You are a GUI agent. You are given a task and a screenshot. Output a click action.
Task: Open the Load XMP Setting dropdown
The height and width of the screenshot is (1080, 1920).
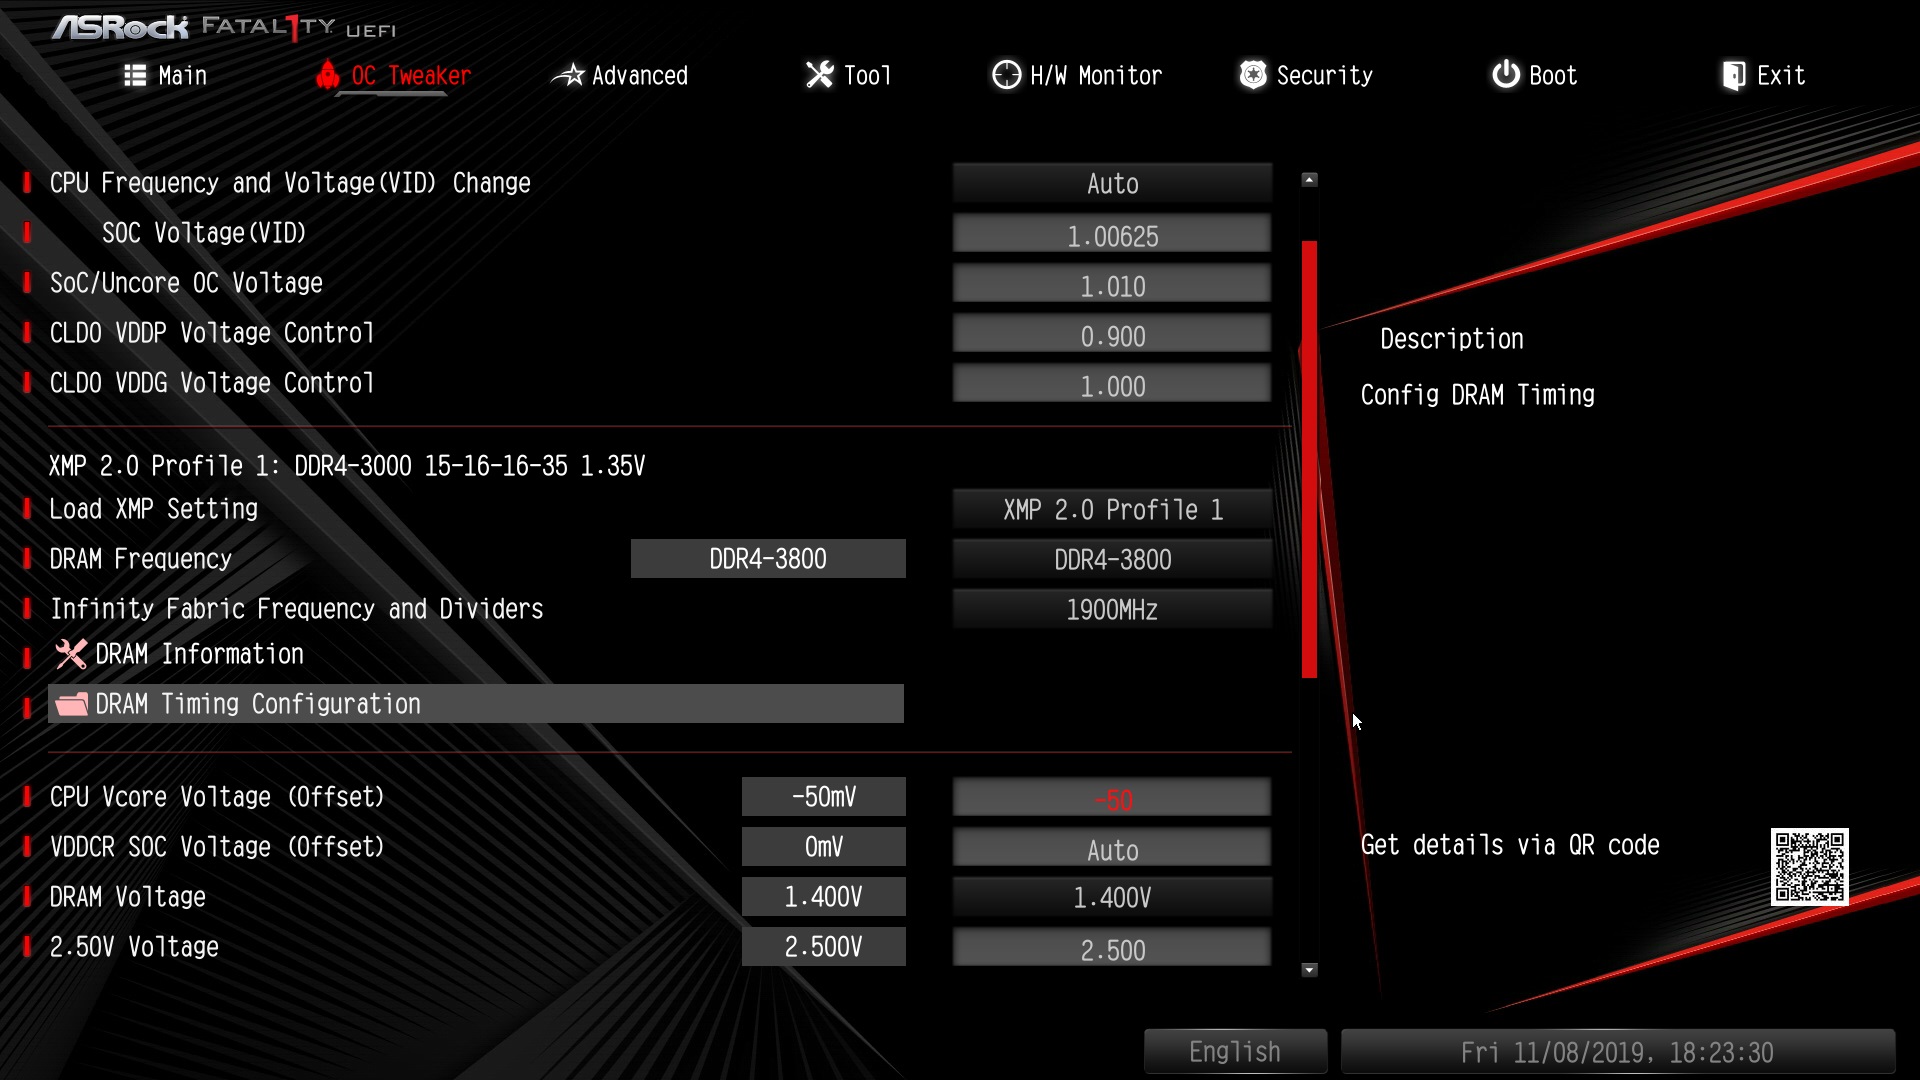[x=1112, y=510]
